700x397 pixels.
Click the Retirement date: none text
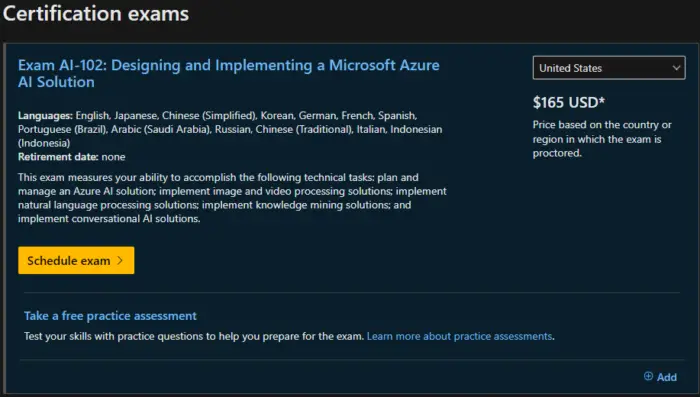tap(71, 157)
